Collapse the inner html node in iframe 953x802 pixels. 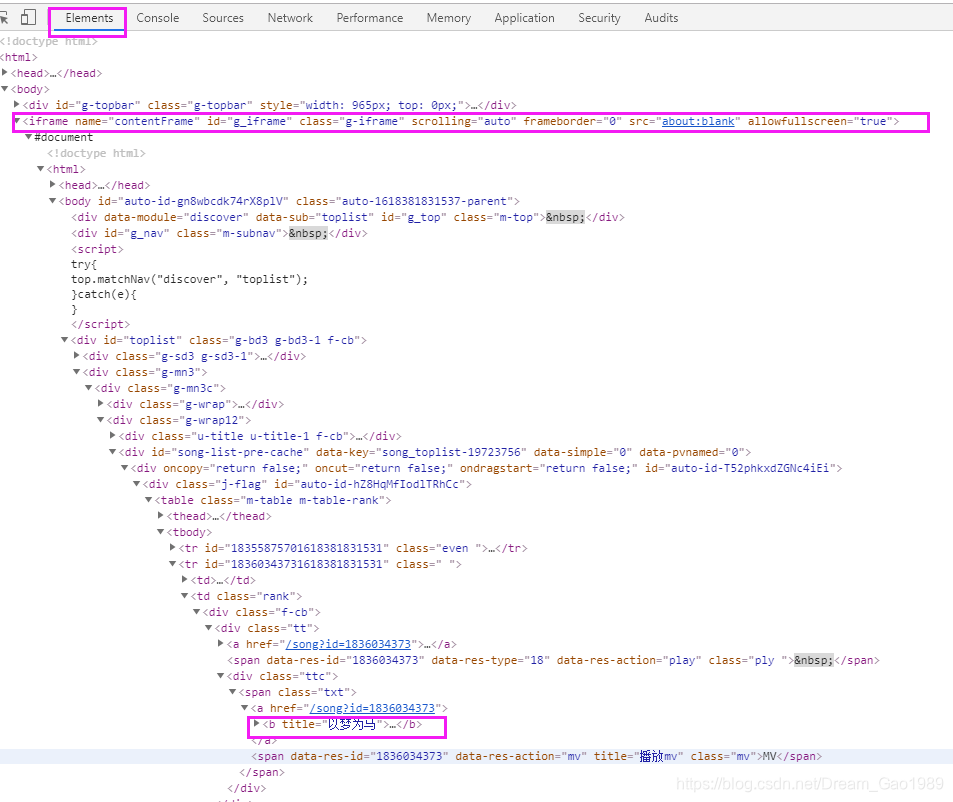click(41, 168)
